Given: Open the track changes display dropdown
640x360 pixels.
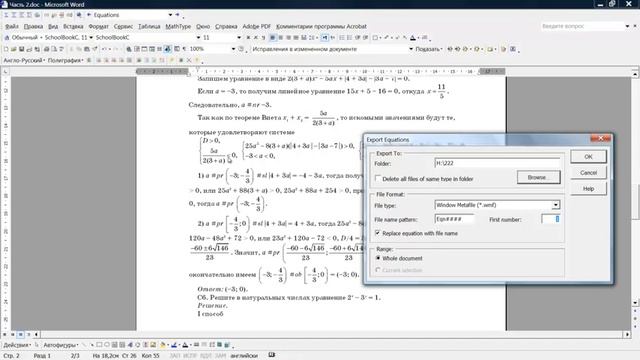Looking at the screenshot, I should click(x=411, y=49).
